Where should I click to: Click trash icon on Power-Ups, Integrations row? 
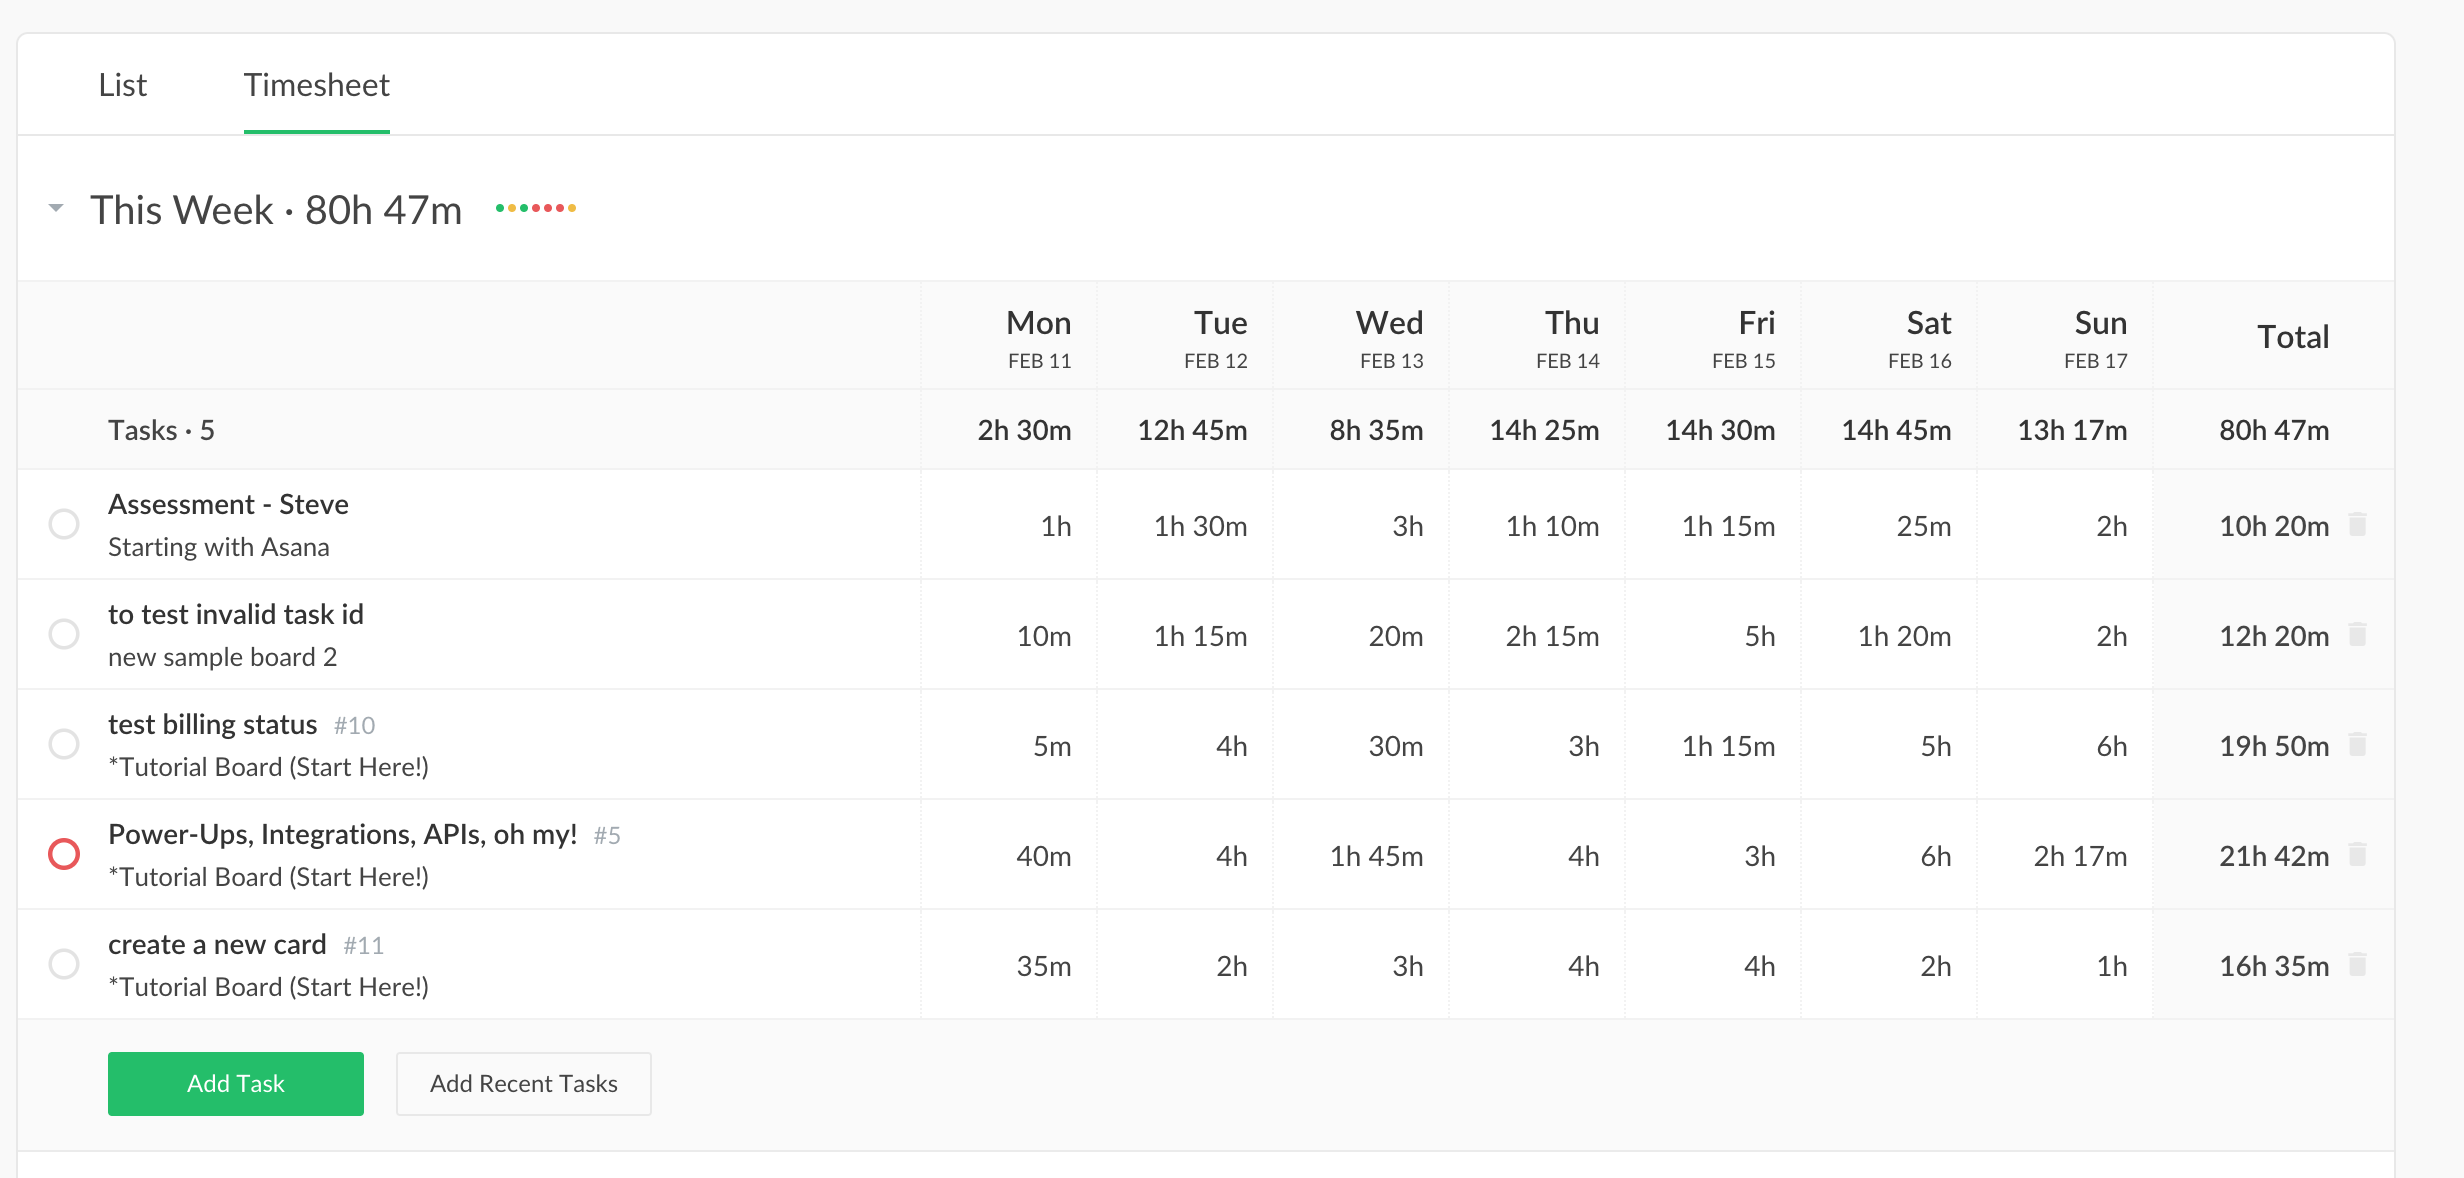[x=2357, y=854]
